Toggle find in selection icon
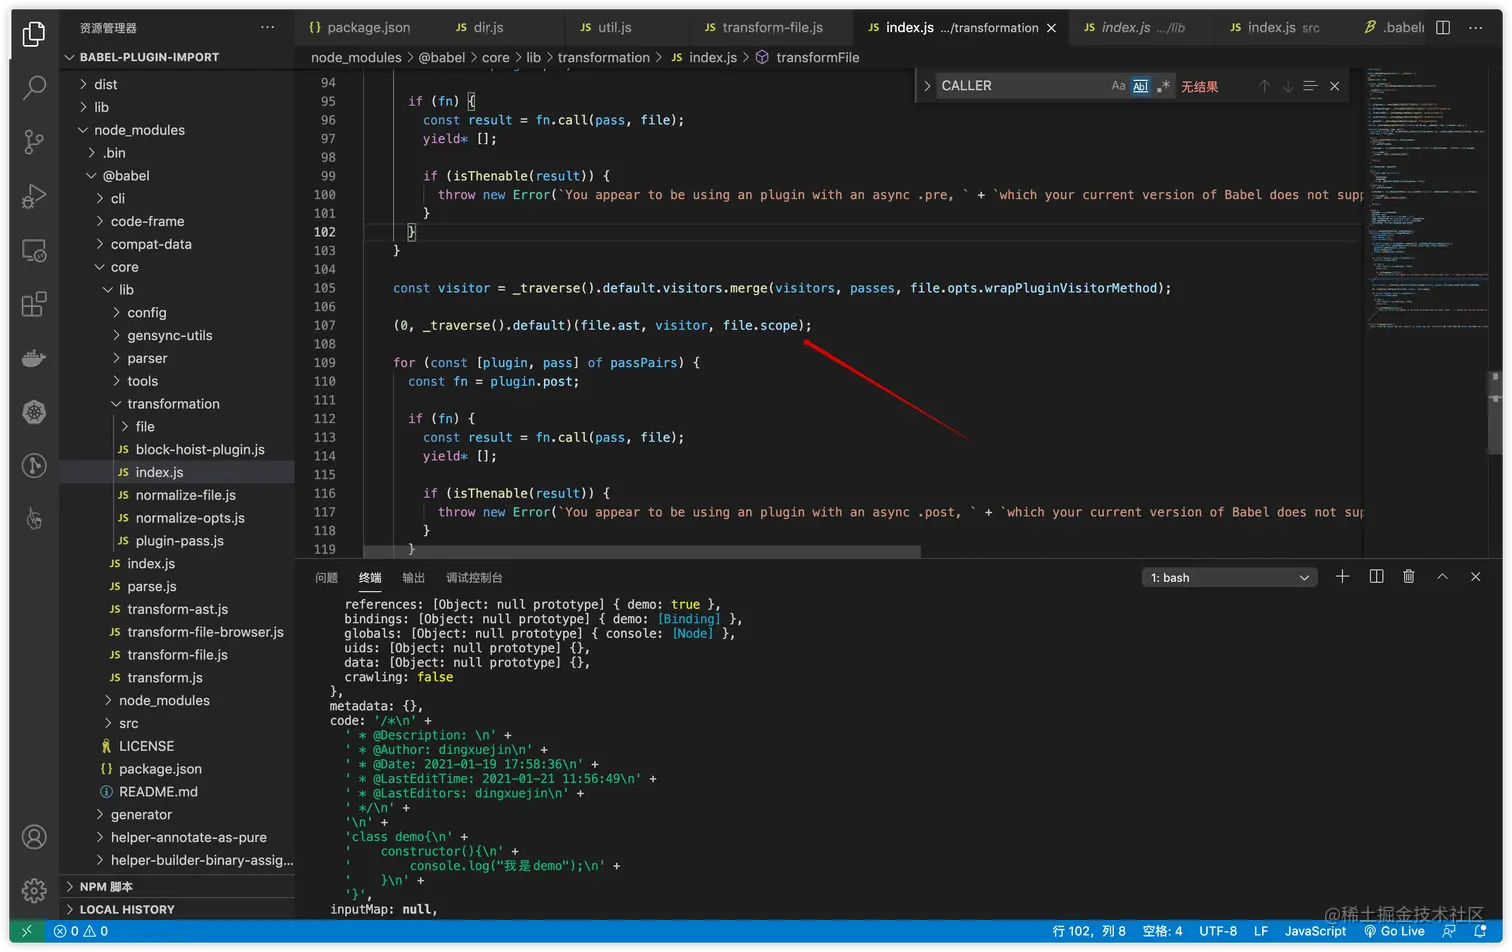This screenshot has width=1512, height=952. tap(1310, 86)
